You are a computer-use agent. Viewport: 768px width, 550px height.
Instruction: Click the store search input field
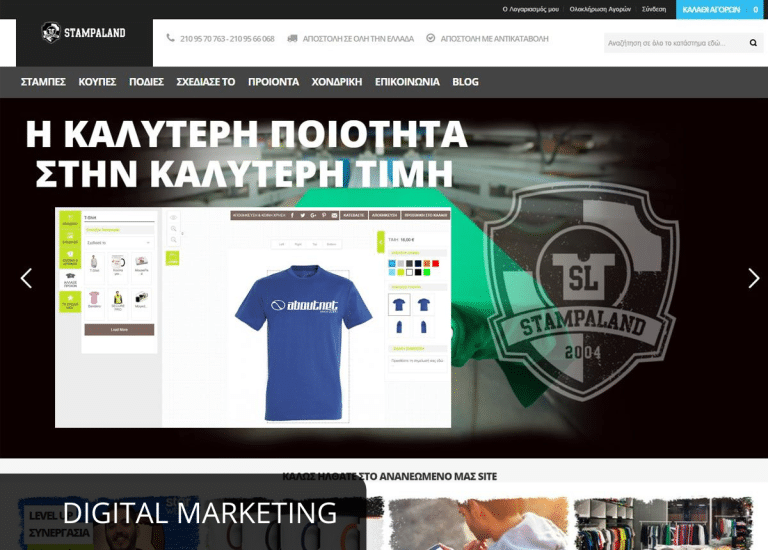(675, 43)
